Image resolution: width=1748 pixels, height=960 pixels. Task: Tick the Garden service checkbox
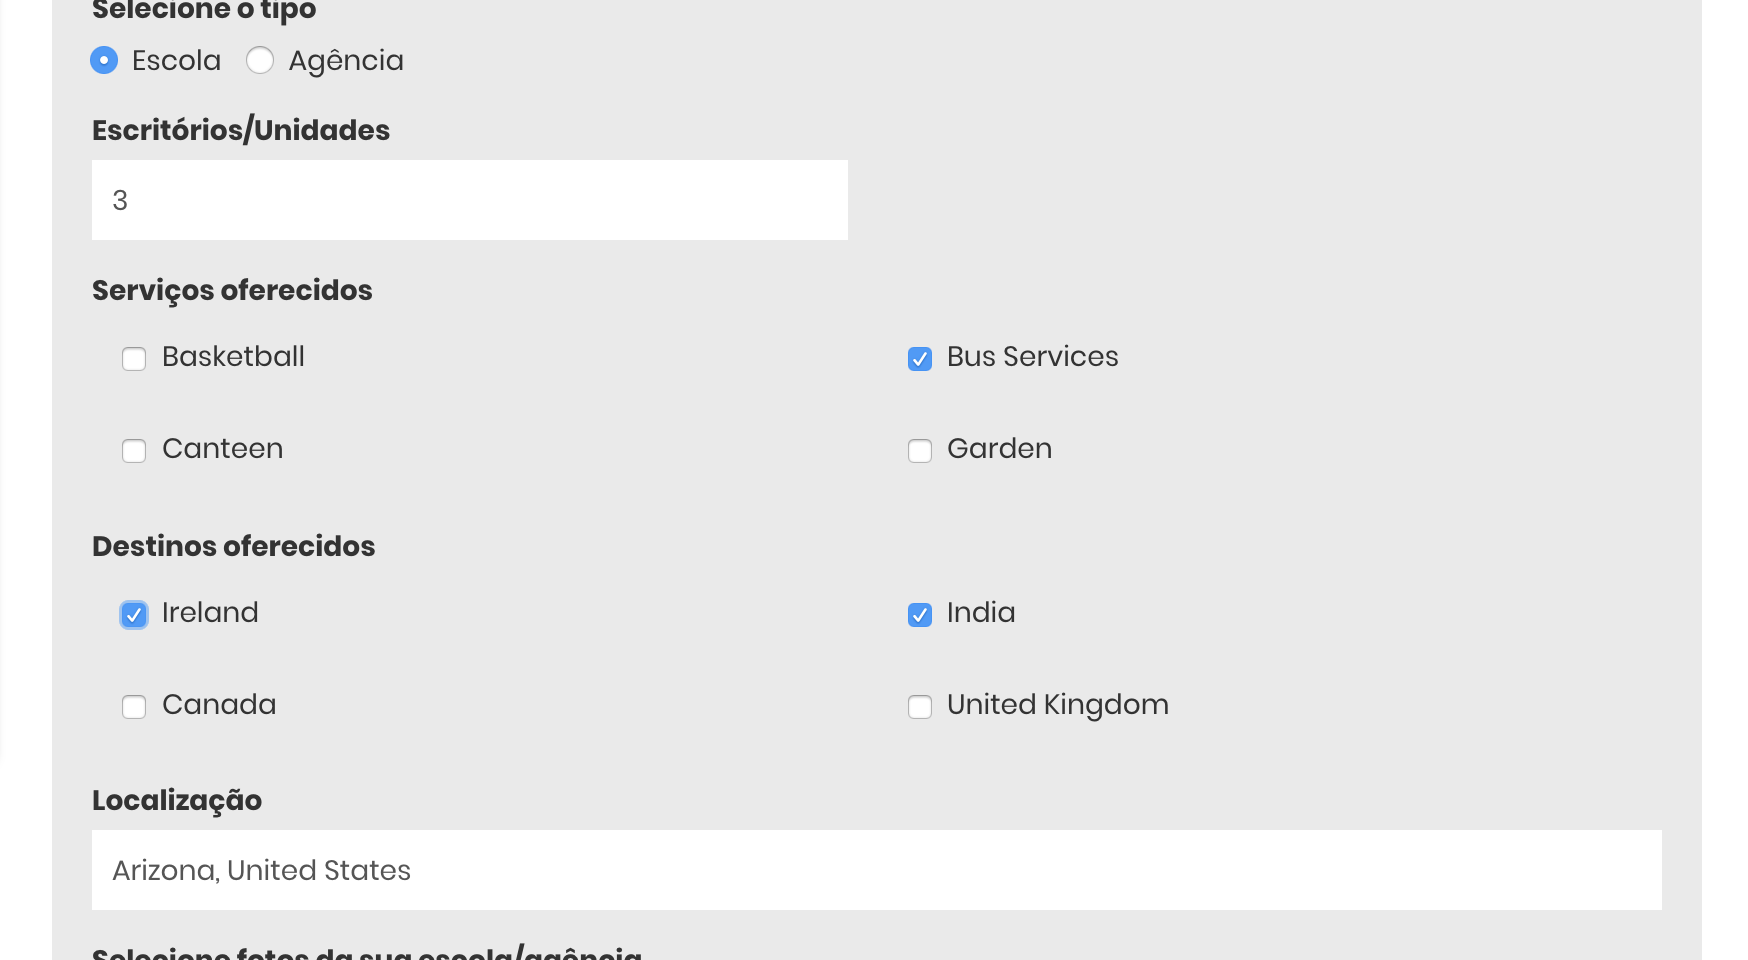(x=920, y=450)
